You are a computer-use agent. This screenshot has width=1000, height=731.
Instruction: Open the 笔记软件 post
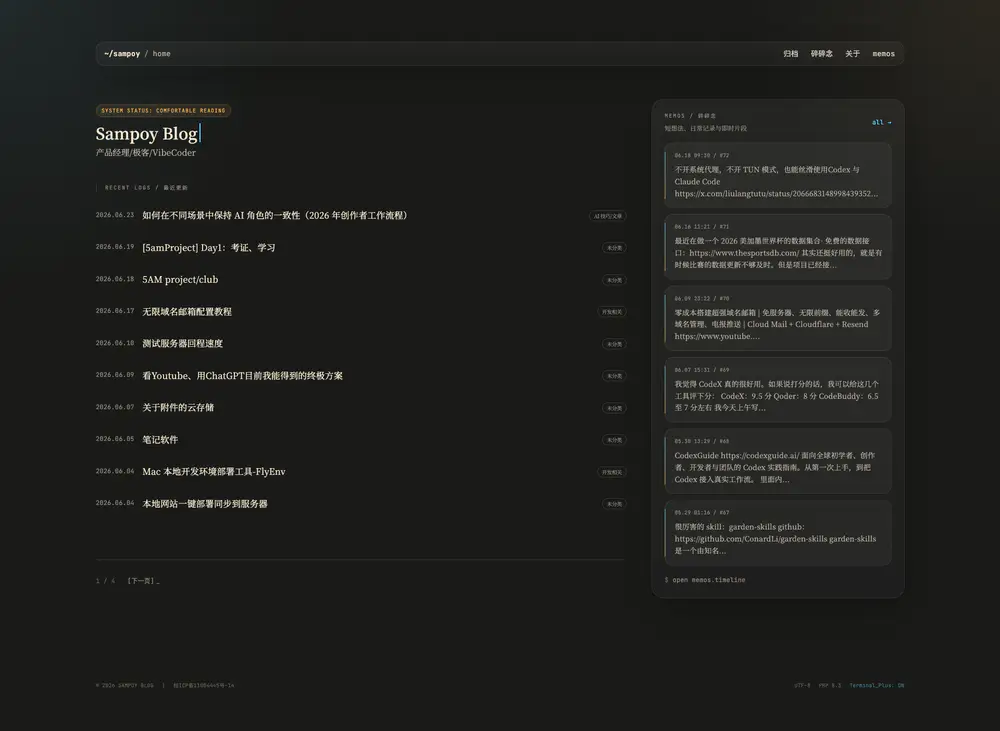(x=160, y=439)
